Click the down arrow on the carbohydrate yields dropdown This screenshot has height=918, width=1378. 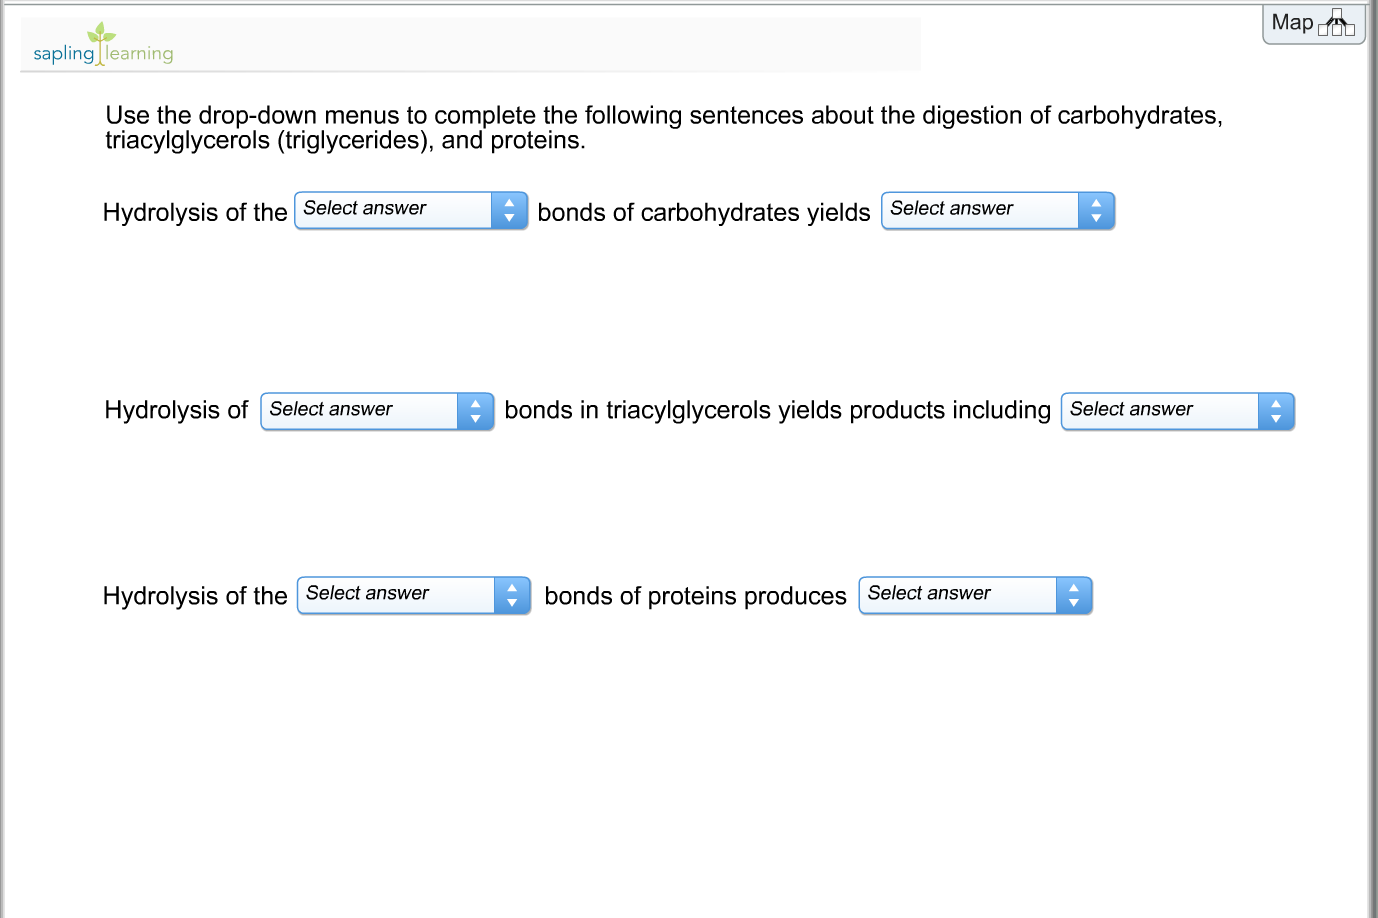(x=1096, y=217)
